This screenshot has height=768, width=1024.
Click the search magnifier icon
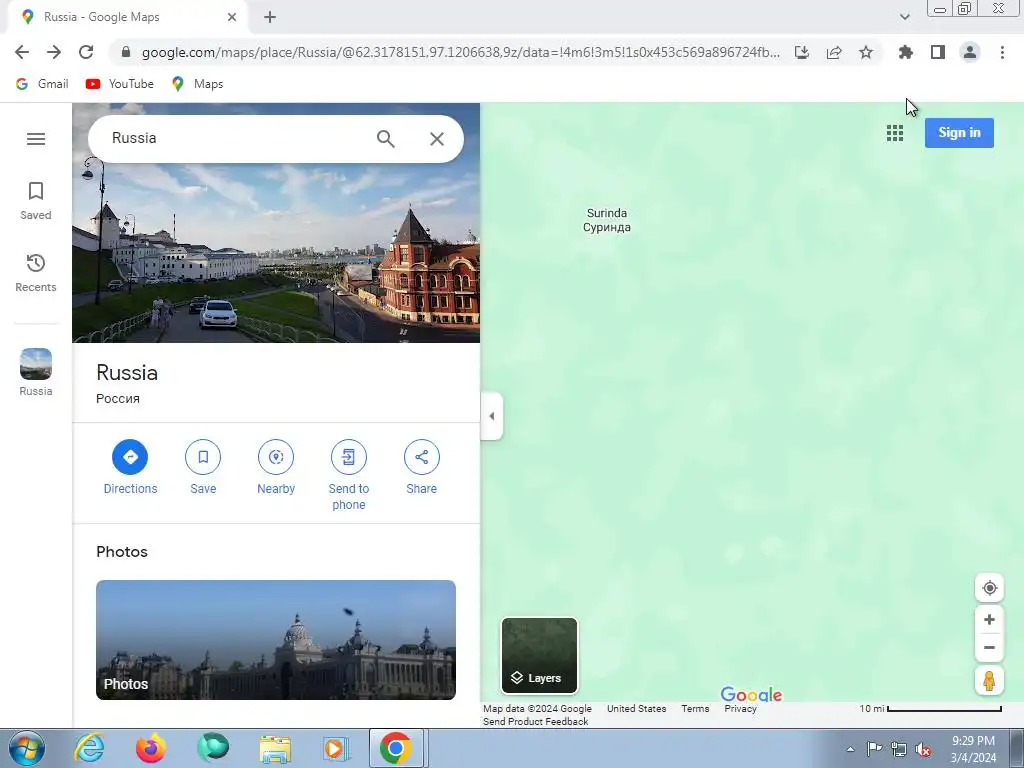385,138
